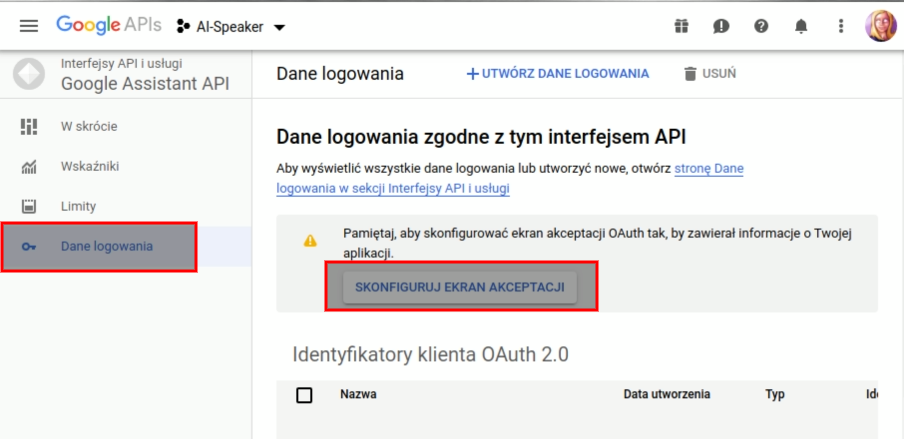Open the three-dot more options menu
Image resolution: width=904 pixels, height=439 pixels.
point(841,26)
